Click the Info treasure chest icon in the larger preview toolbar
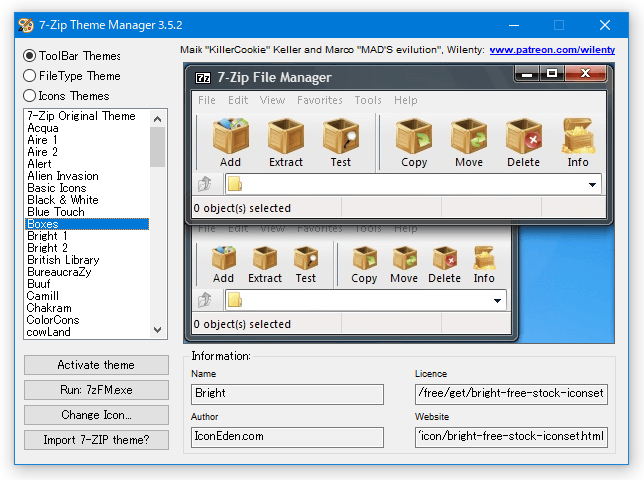 click(578, 136)
